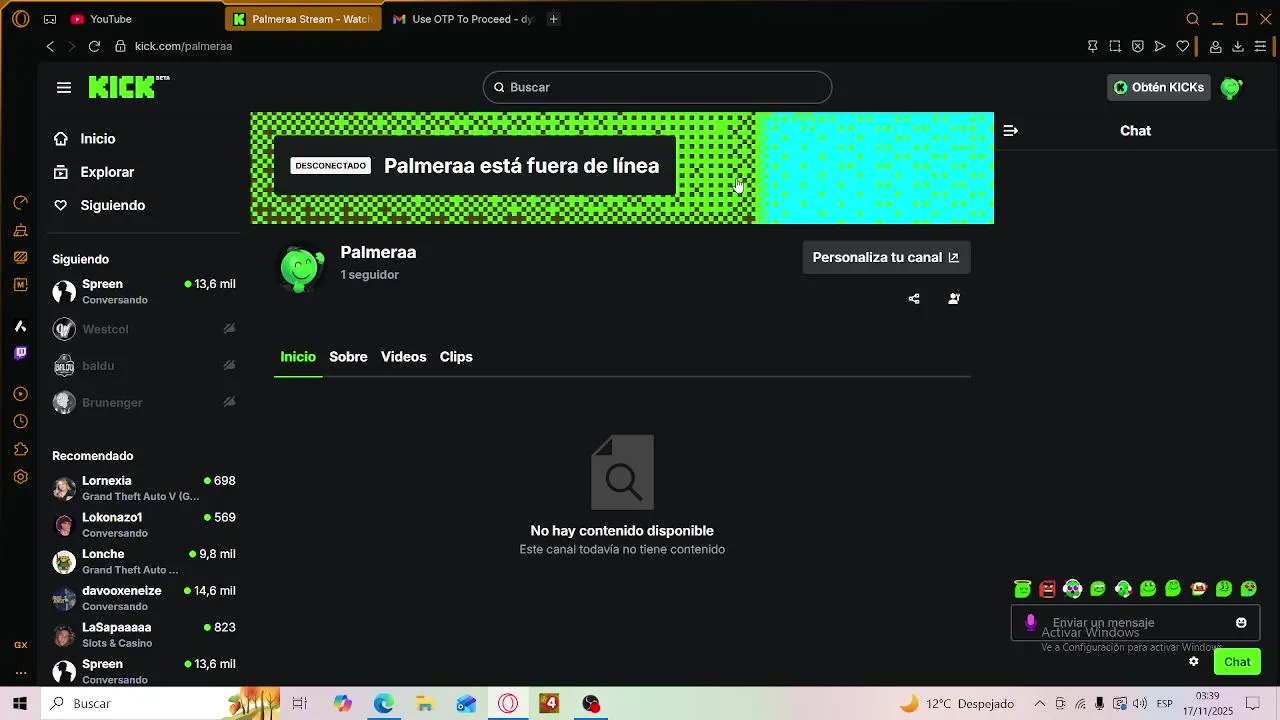The height and width of the screenshot is (720, 1280).
Task: Open Windows Start menu
Action: [20, 704]
